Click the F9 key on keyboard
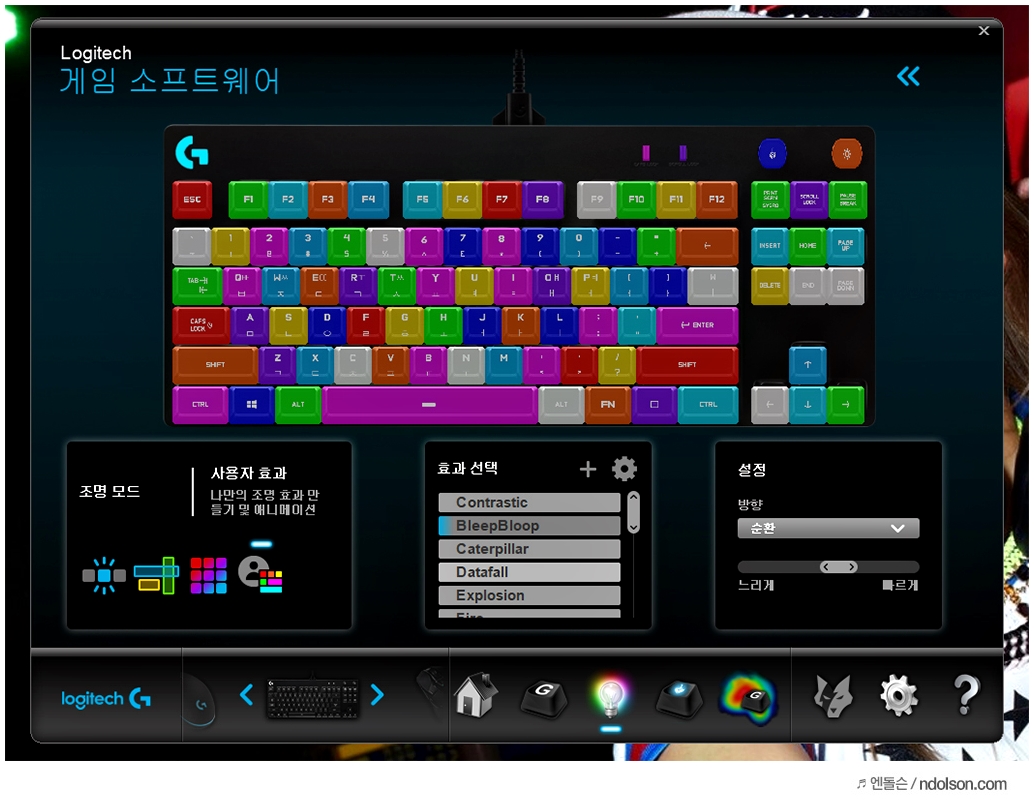The width and height of the screenshot is (1034, 801). click(597, 199)
